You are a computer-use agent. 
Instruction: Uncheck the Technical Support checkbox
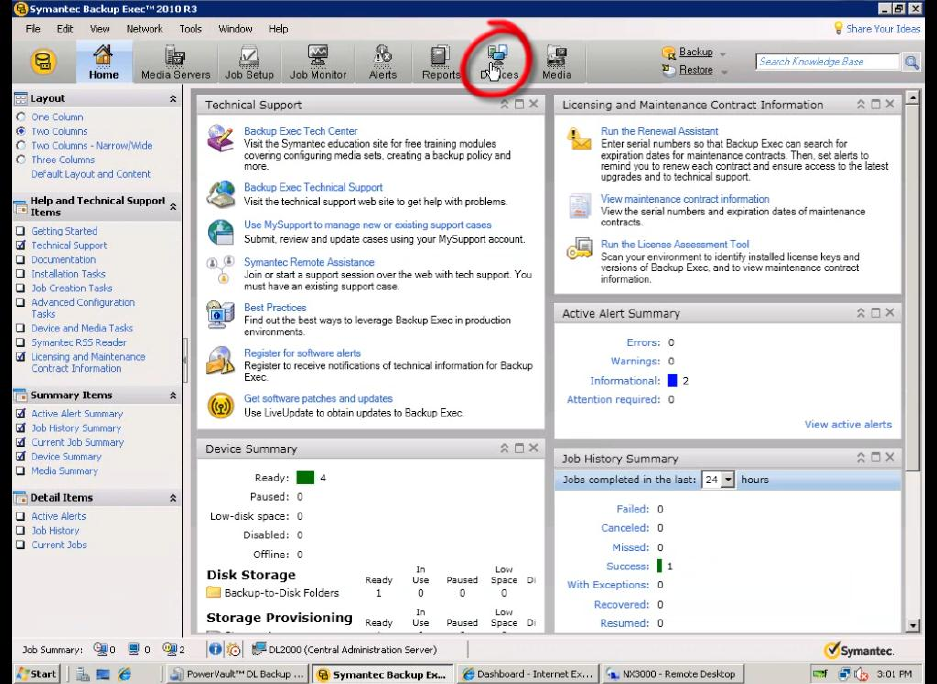pos(21,245)
